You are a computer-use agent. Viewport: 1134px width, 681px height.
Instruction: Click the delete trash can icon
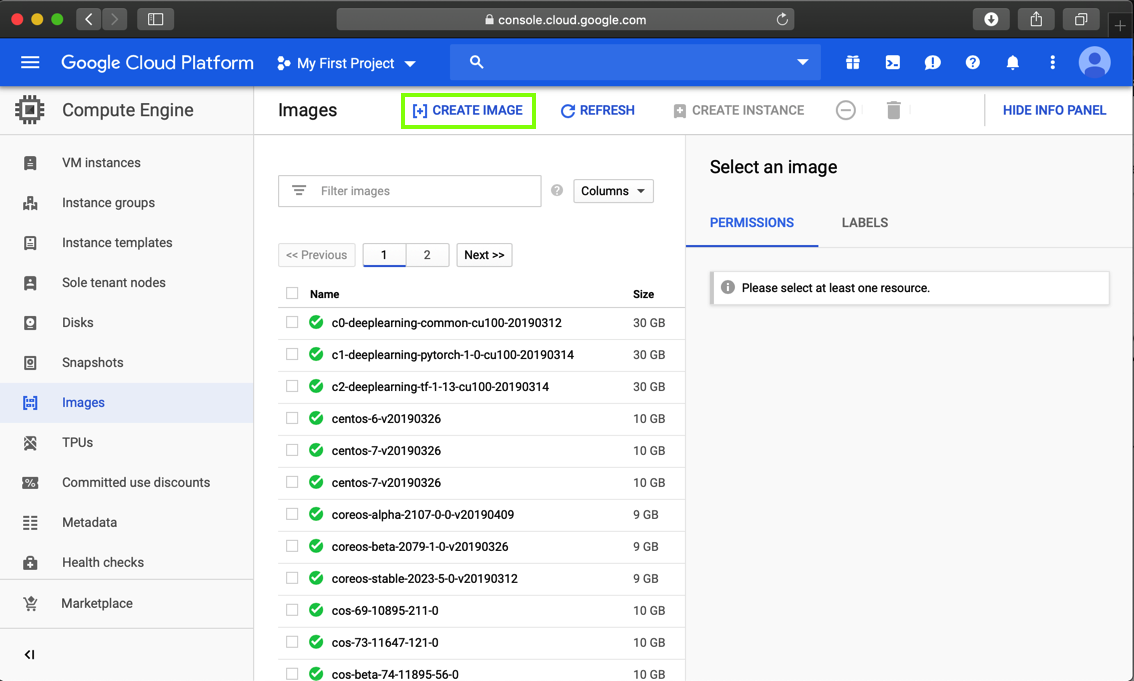893,110
